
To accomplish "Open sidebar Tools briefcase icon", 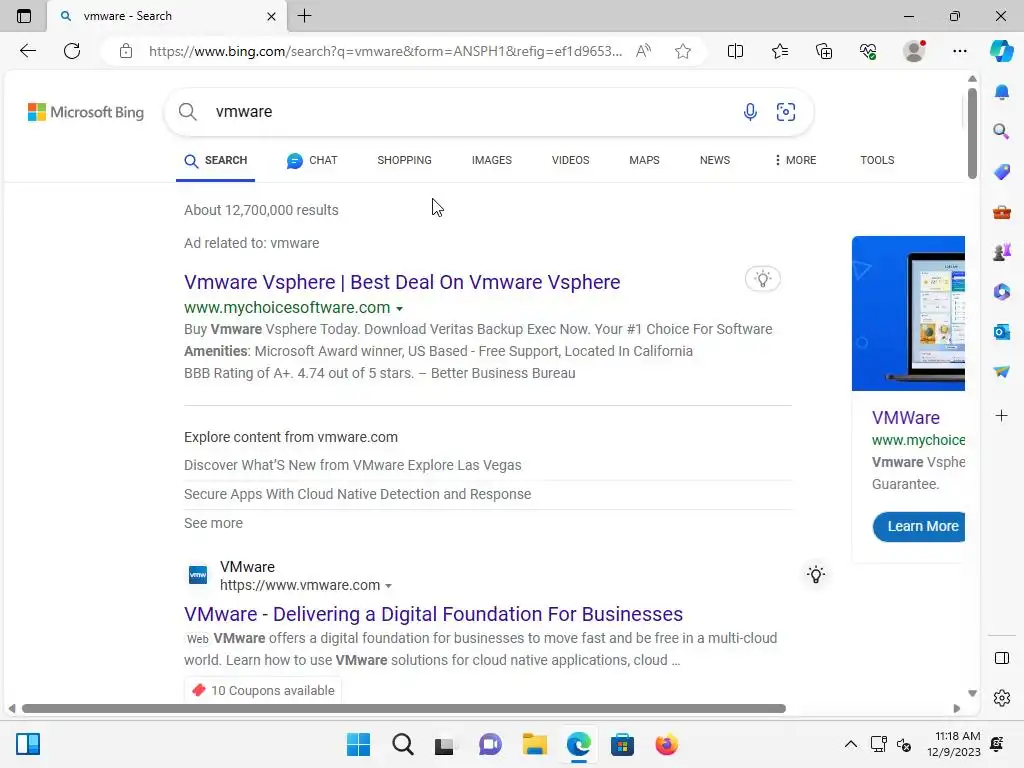I will (x=1001, y=213).
